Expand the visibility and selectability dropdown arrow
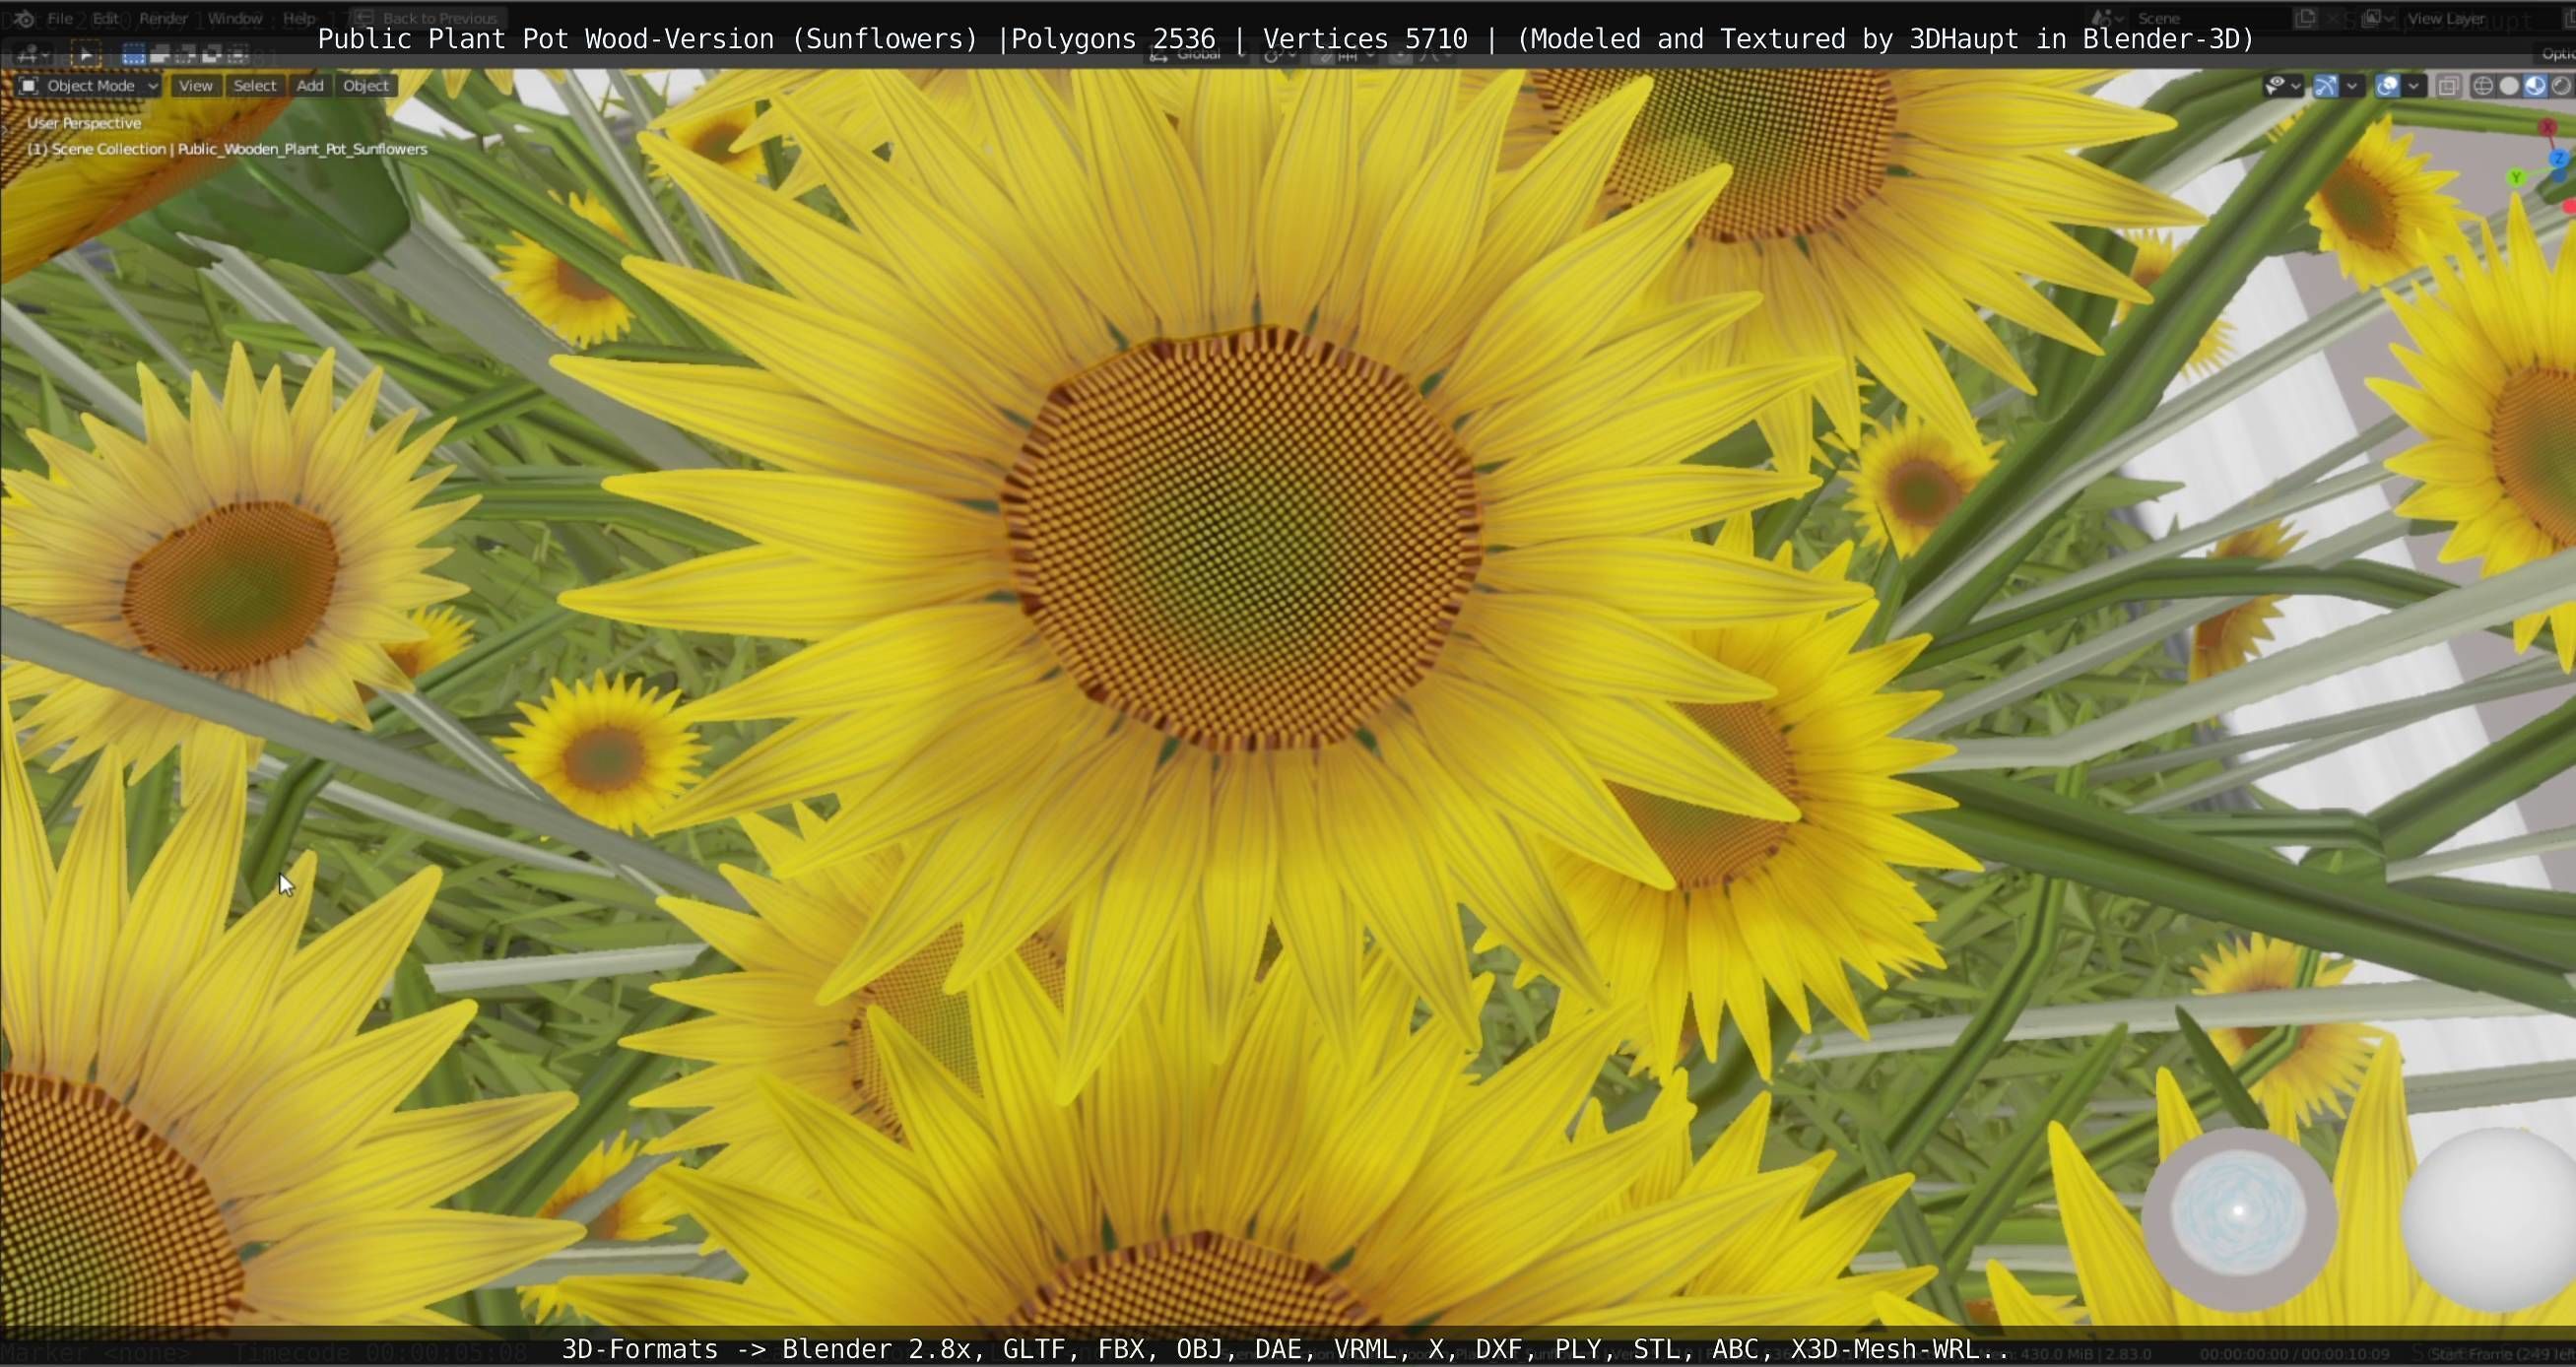This screenshot has height=1367, width=2576. 2295,86
